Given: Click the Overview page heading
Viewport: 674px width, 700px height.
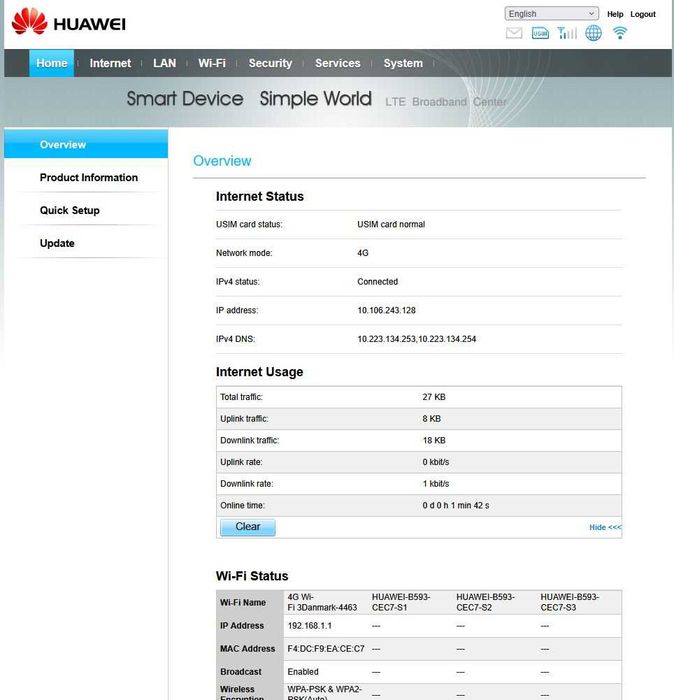Looking at the screenshot, I should (222, 161).
